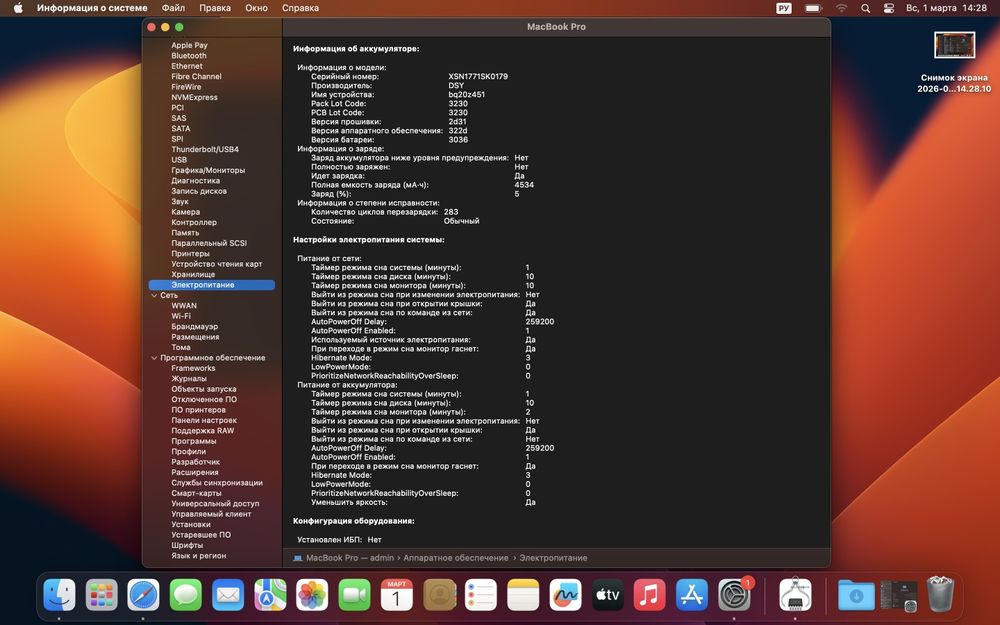Select the highlighted Электропитание sidebar item

(x=212, y=285)
